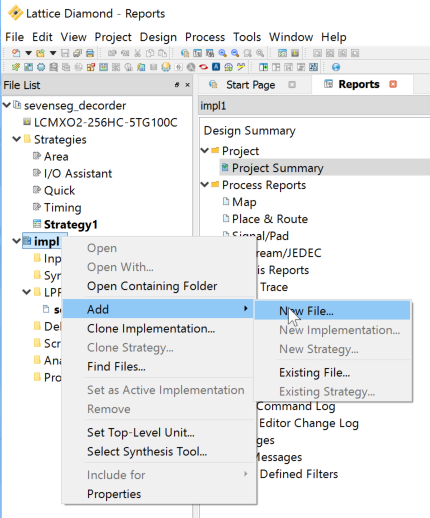430x518 pixels.
Task: Click the grid icon with red square
Action: point(91,67)
